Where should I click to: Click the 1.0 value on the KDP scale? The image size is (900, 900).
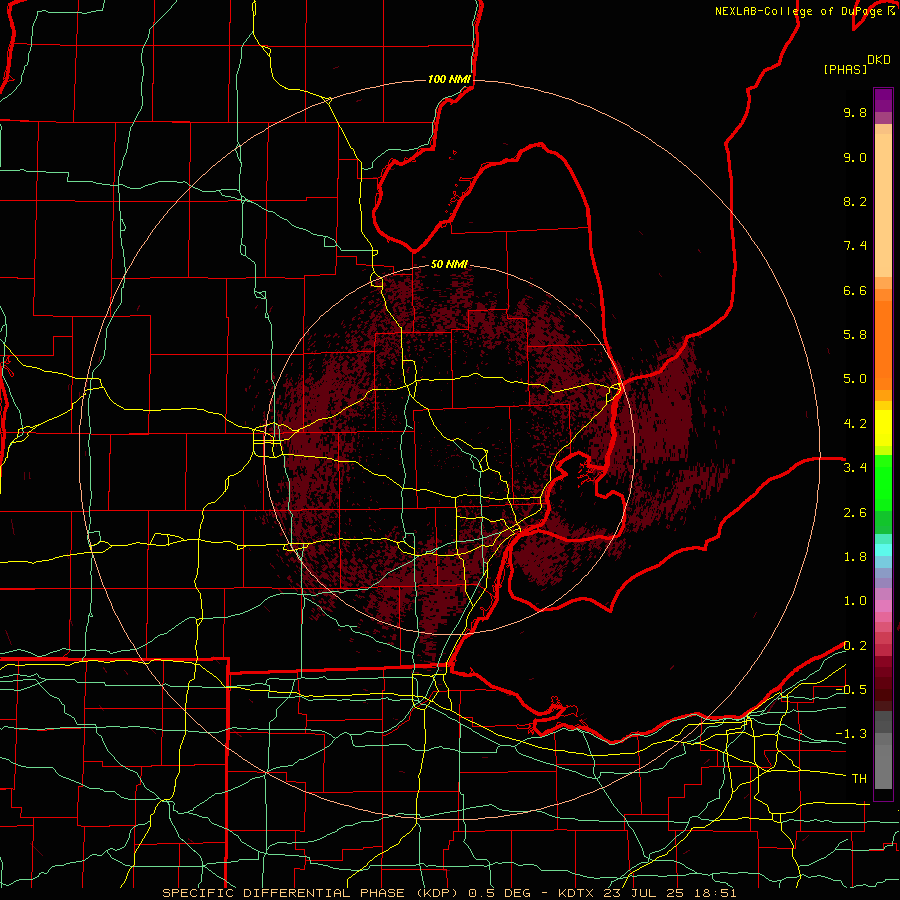(855, 601)
